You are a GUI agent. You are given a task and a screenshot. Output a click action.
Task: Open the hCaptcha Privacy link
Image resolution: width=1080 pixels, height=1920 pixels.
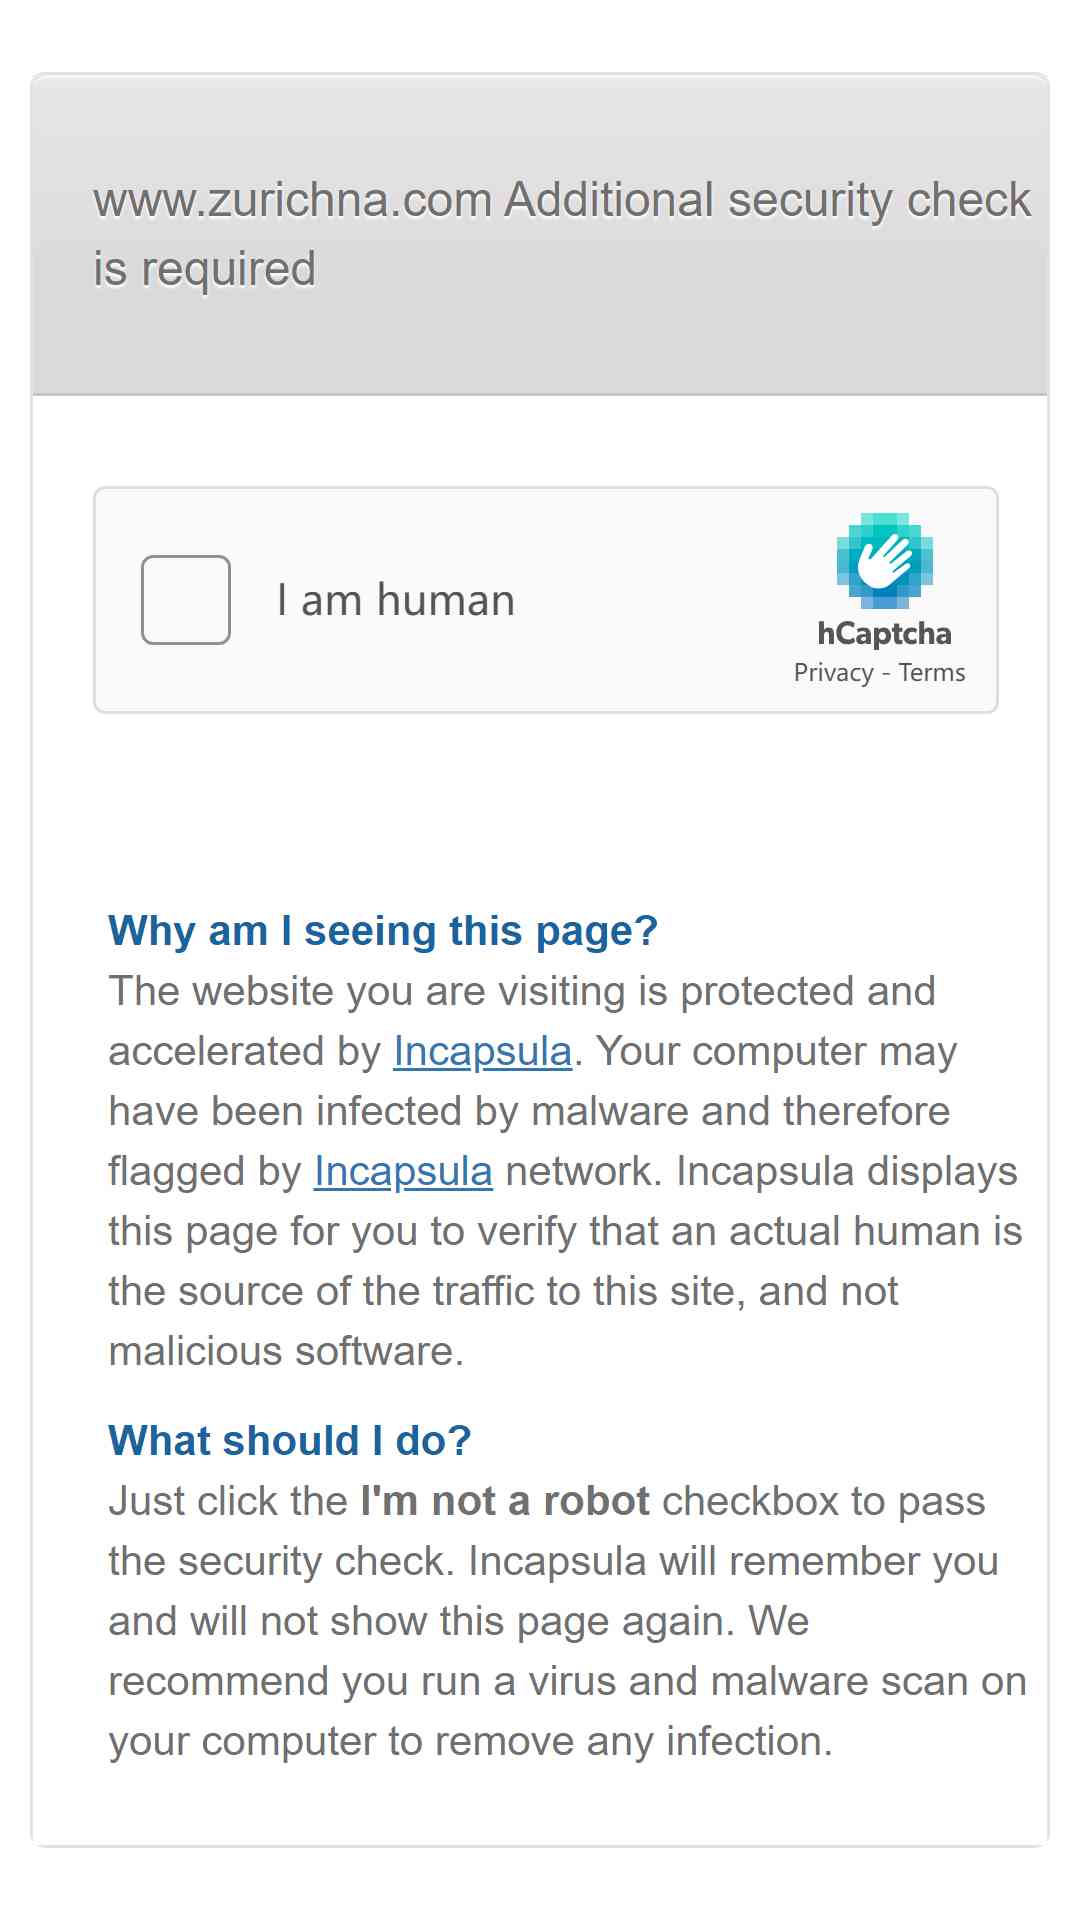click(833, 673)
